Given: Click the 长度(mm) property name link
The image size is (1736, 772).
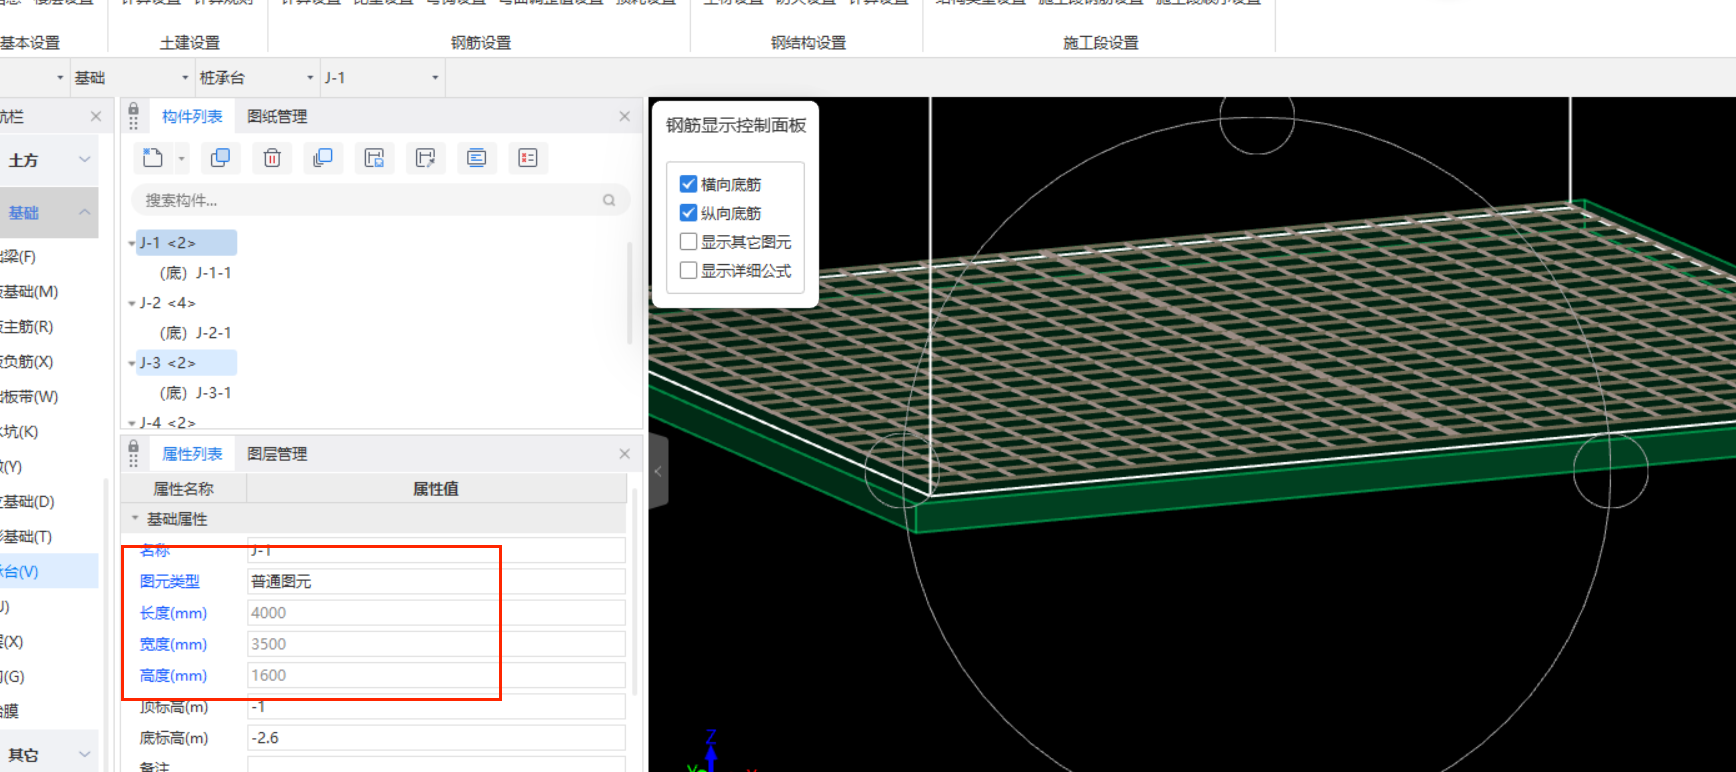Looking at the screenshot, I should pyautogui.click(x=173, y=613).
